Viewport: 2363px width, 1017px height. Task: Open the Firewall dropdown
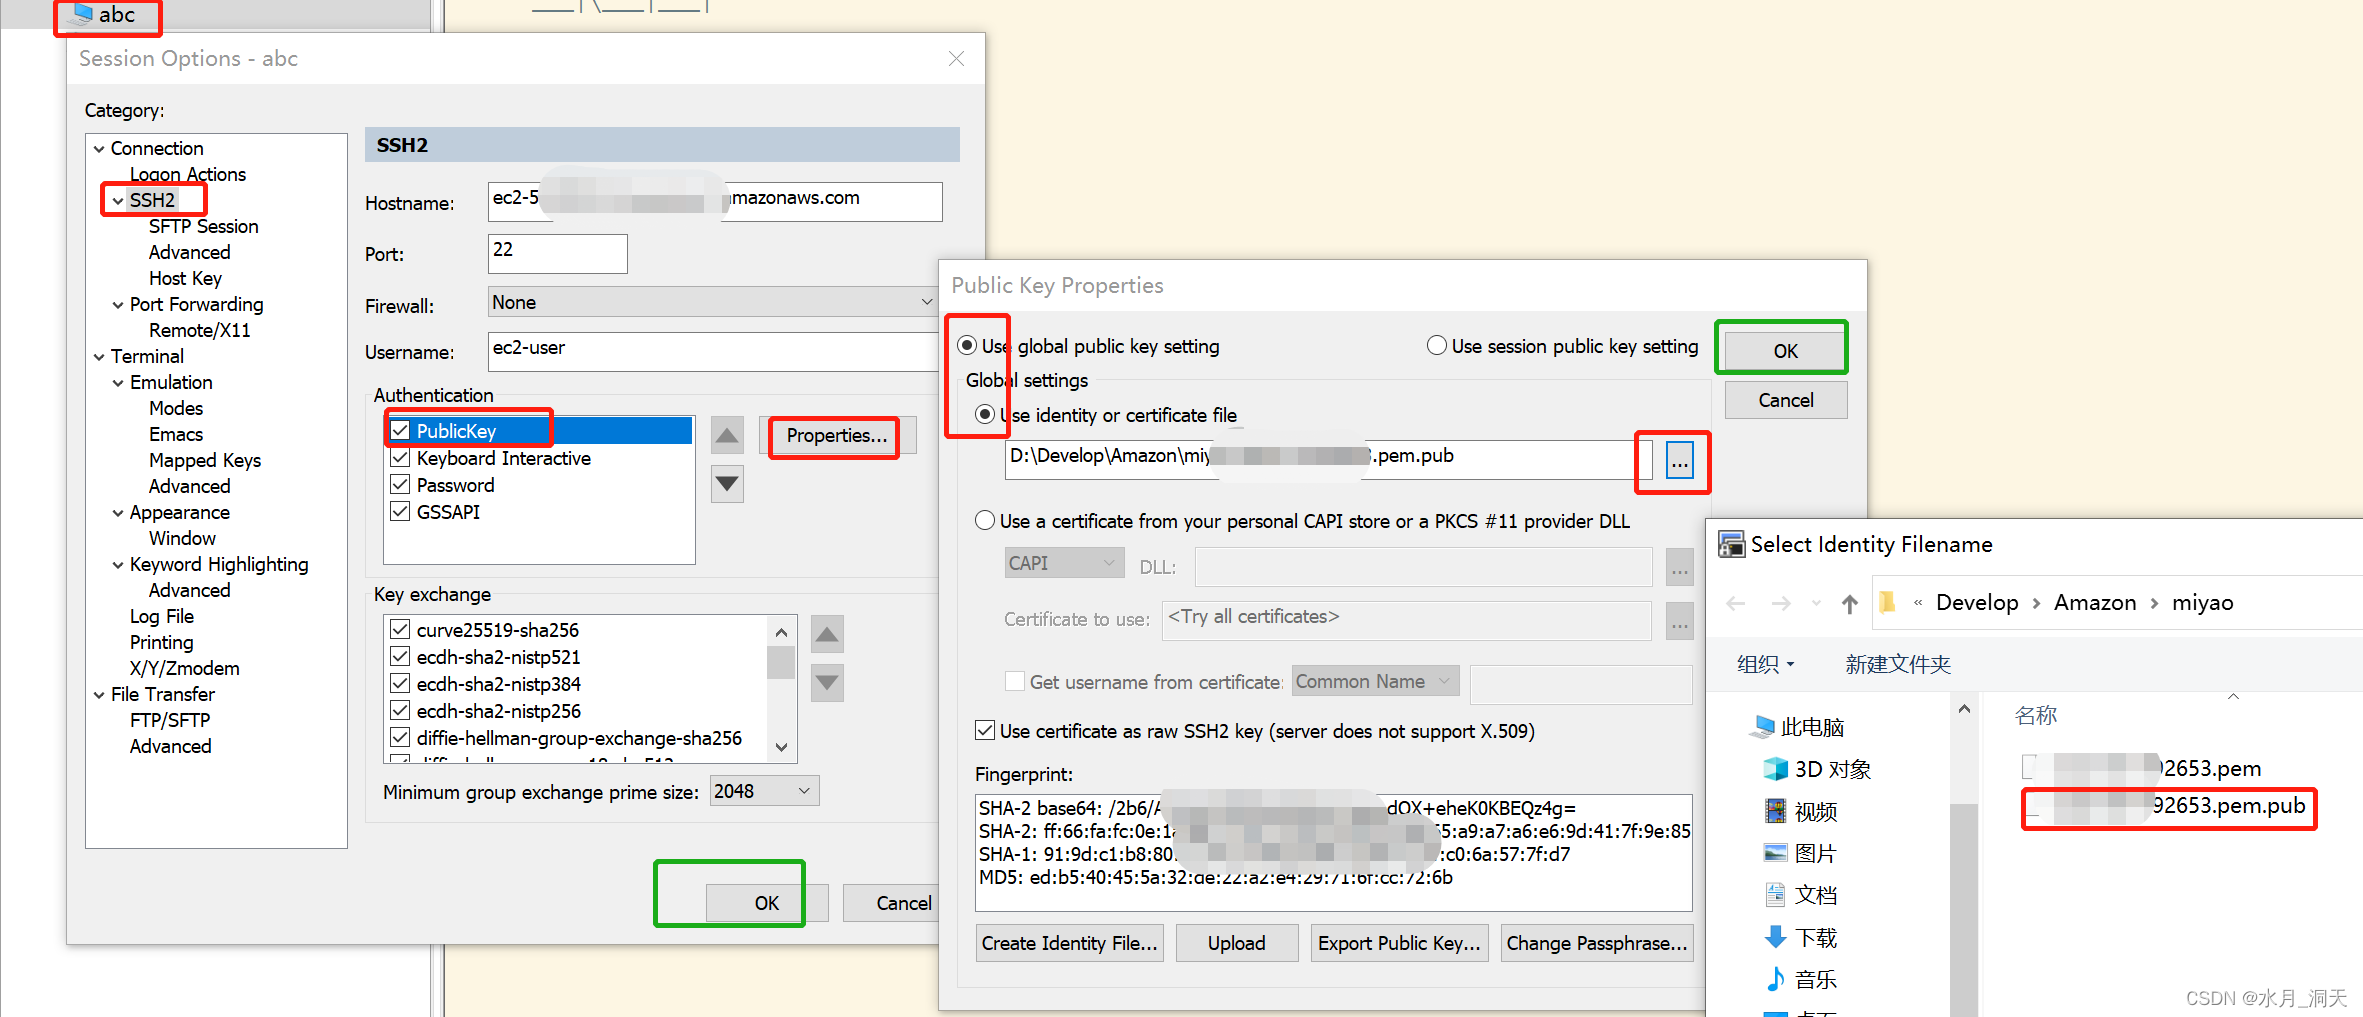pyautogui.click(x=712, y=302)
